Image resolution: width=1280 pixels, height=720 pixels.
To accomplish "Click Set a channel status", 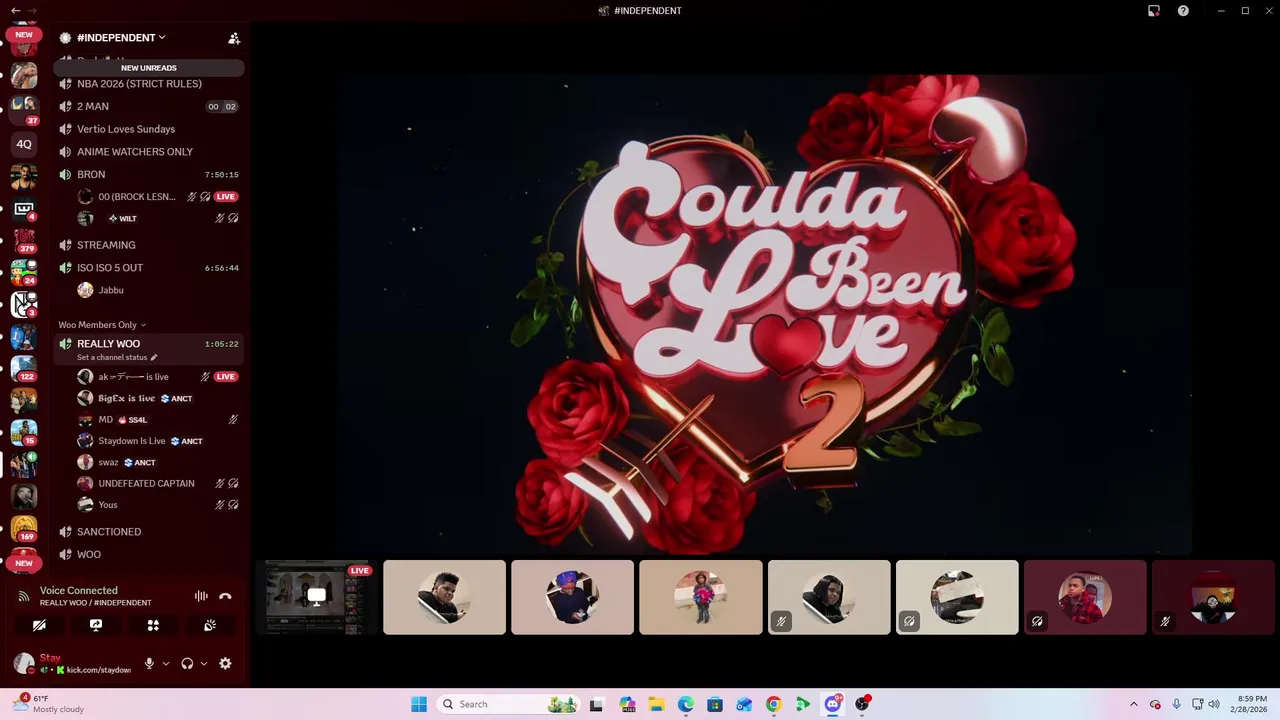I will (117, 357).
